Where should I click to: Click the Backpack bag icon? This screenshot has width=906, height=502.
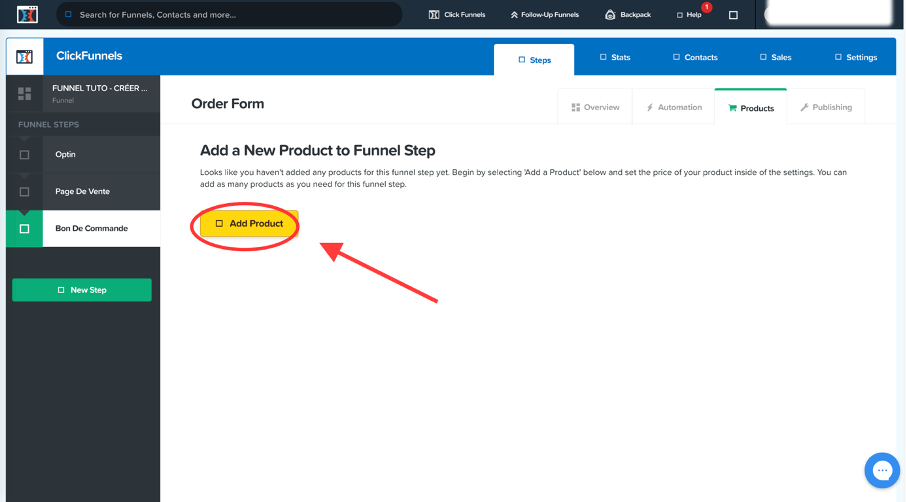610,14
